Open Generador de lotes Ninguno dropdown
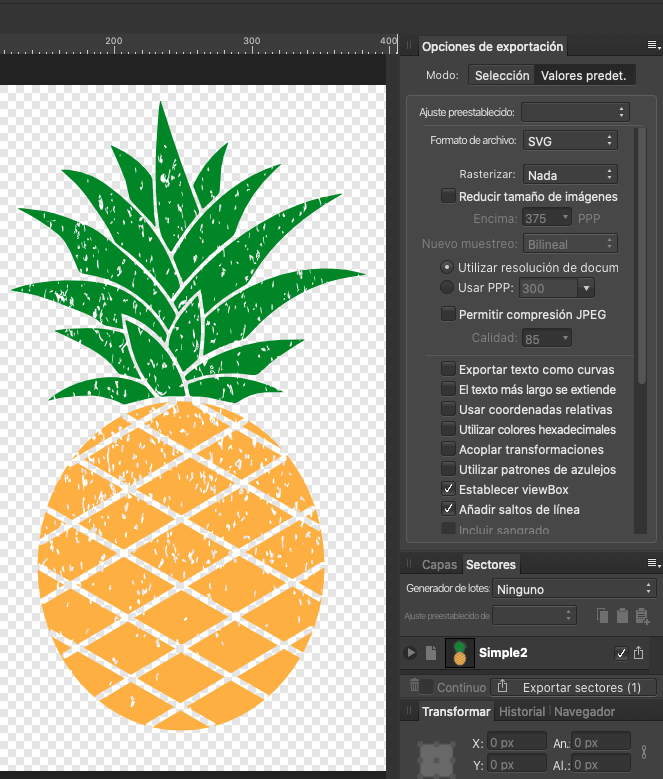The width and height of the screenshot is (663, 779). (x=574, y=589)
